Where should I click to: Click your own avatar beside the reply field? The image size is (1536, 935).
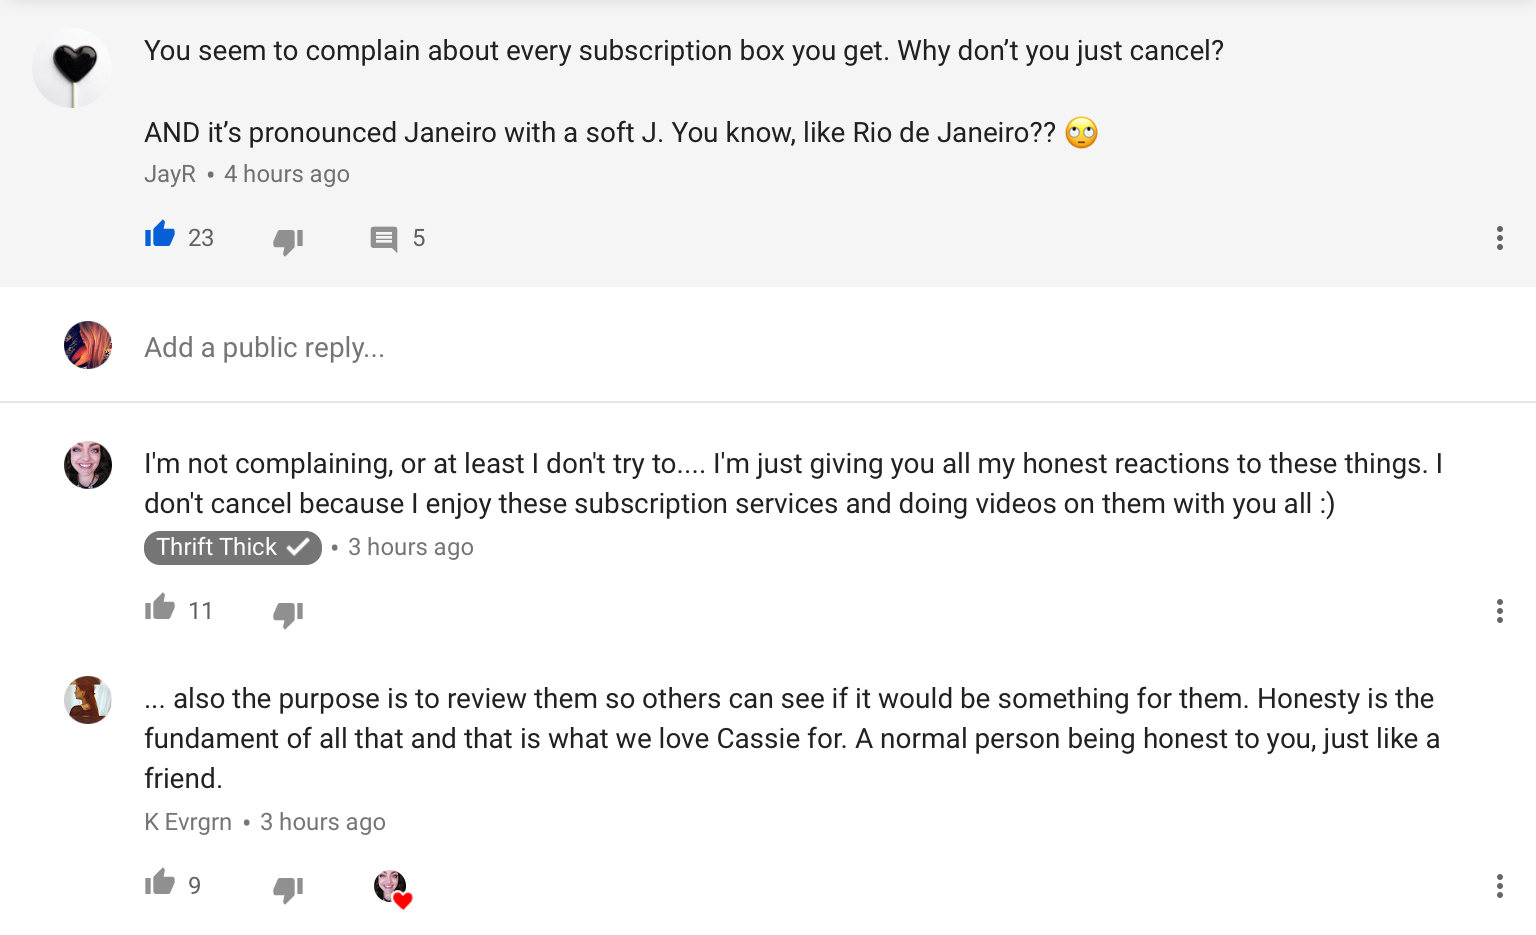pyautogui.click(x=88, y=345)
